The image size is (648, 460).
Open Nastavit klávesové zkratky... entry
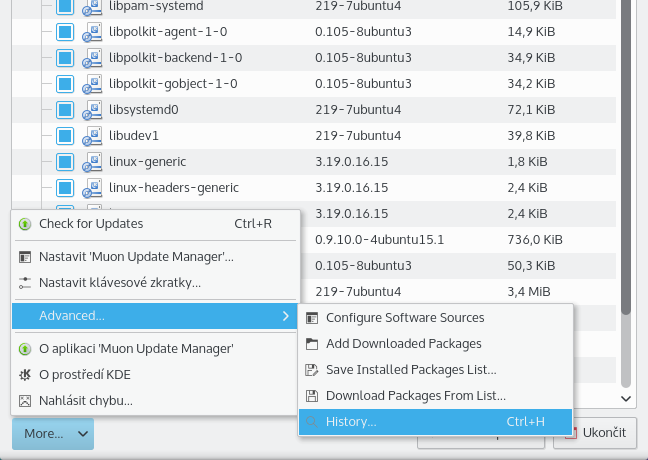(x=155, y=283)
